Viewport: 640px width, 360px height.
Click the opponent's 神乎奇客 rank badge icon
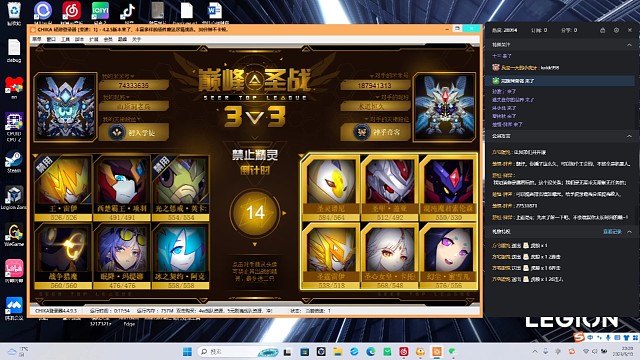pos(361,132)
